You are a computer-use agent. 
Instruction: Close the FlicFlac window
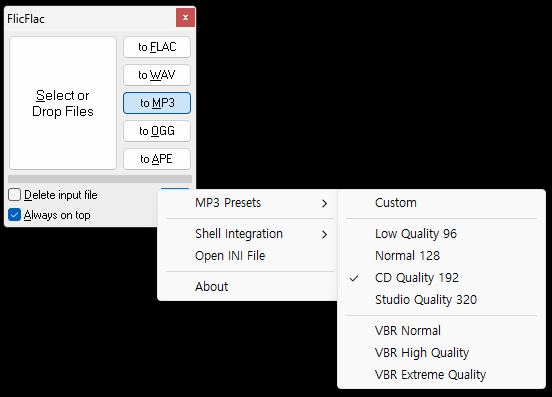click(185, 18)
